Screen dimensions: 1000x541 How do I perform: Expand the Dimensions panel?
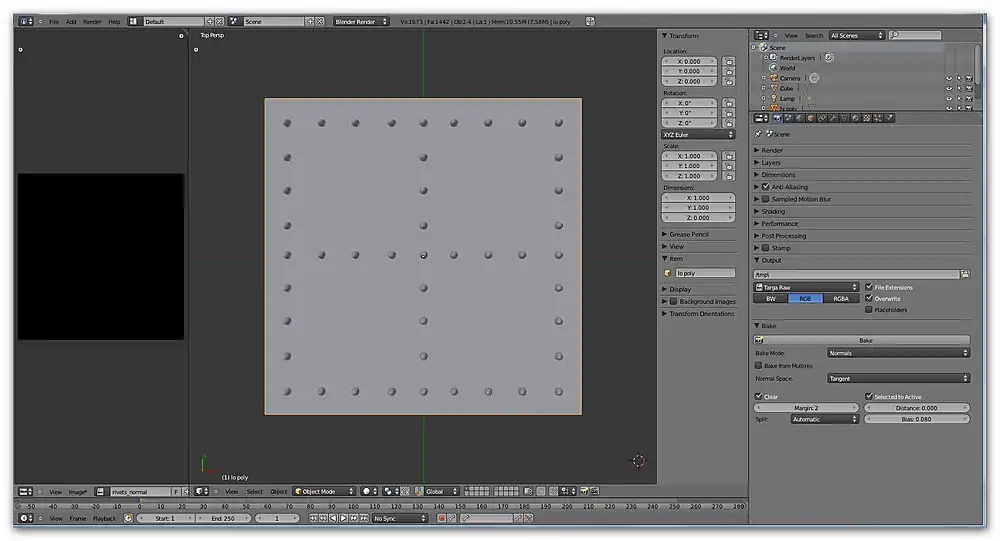click(x=778, y=175)
